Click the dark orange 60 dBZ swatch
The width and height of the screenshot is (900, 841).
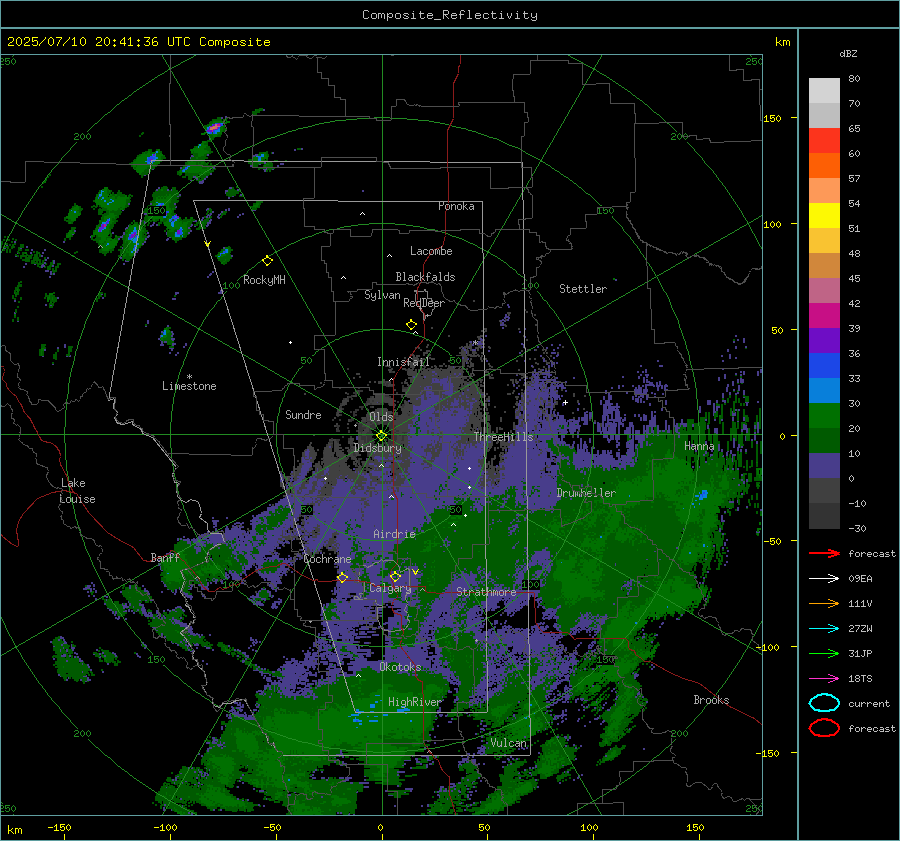point(824,165)
